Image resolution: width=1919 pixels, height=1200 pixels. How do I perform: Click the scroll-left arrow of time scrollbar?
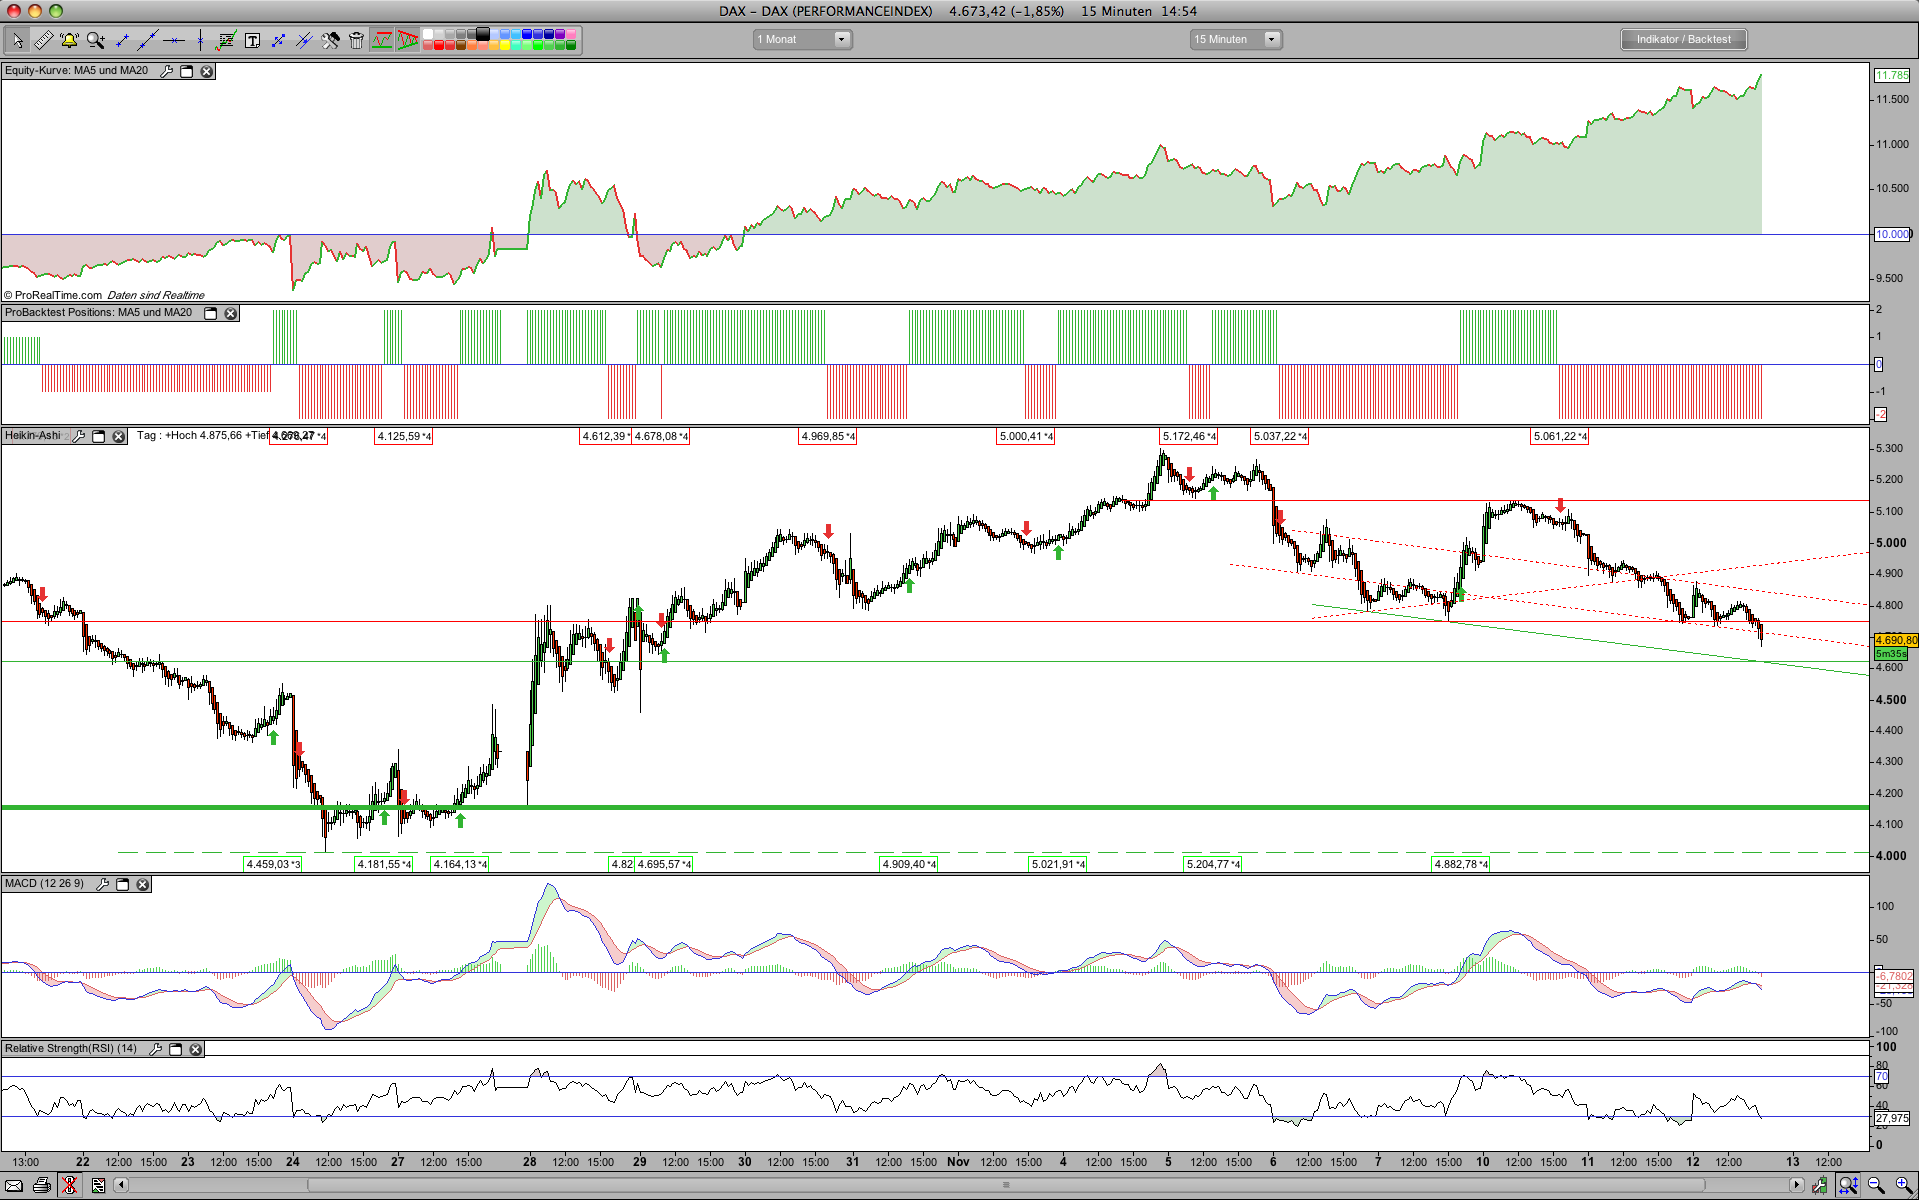click(x=121, y=1185)
